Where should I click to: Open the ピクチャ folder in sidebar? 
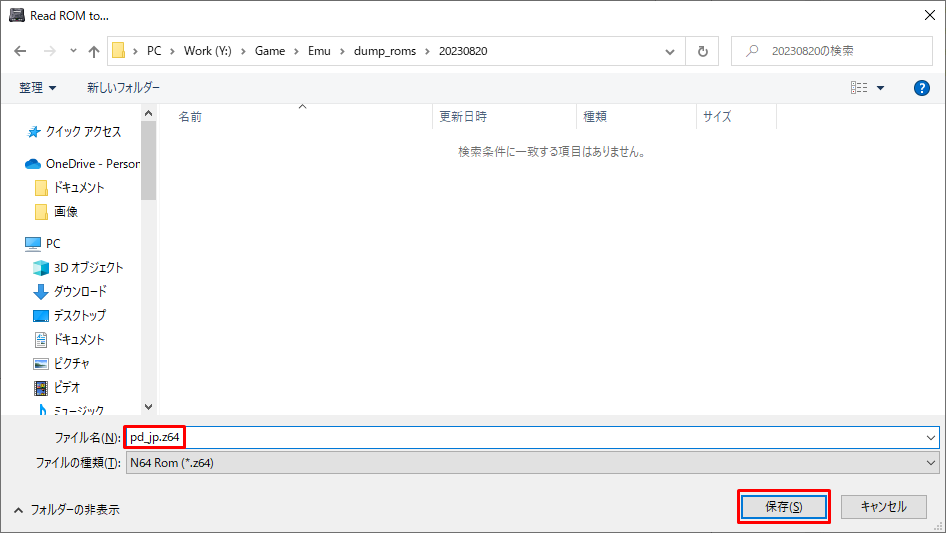click(73, 363)
